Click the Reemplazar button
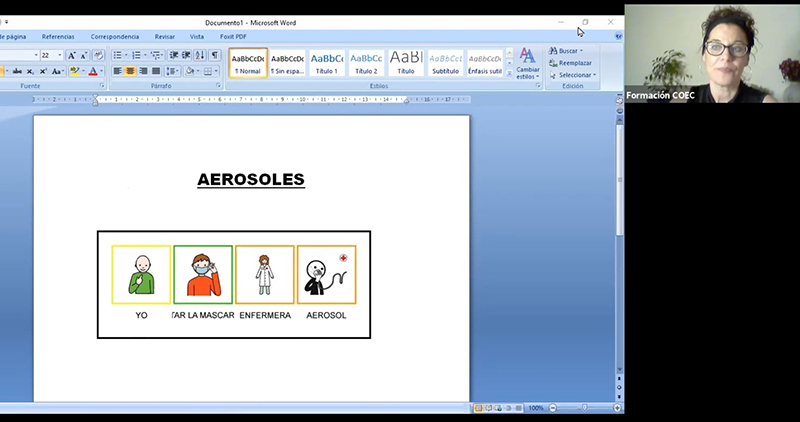This screenshot has width=800, height=422. click(574, 63)
